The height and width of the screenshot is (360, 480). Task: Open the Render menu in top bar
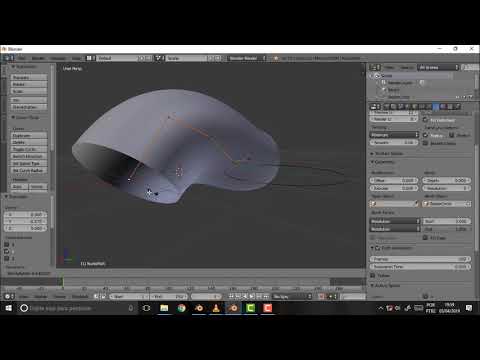(x=38, y=58)
